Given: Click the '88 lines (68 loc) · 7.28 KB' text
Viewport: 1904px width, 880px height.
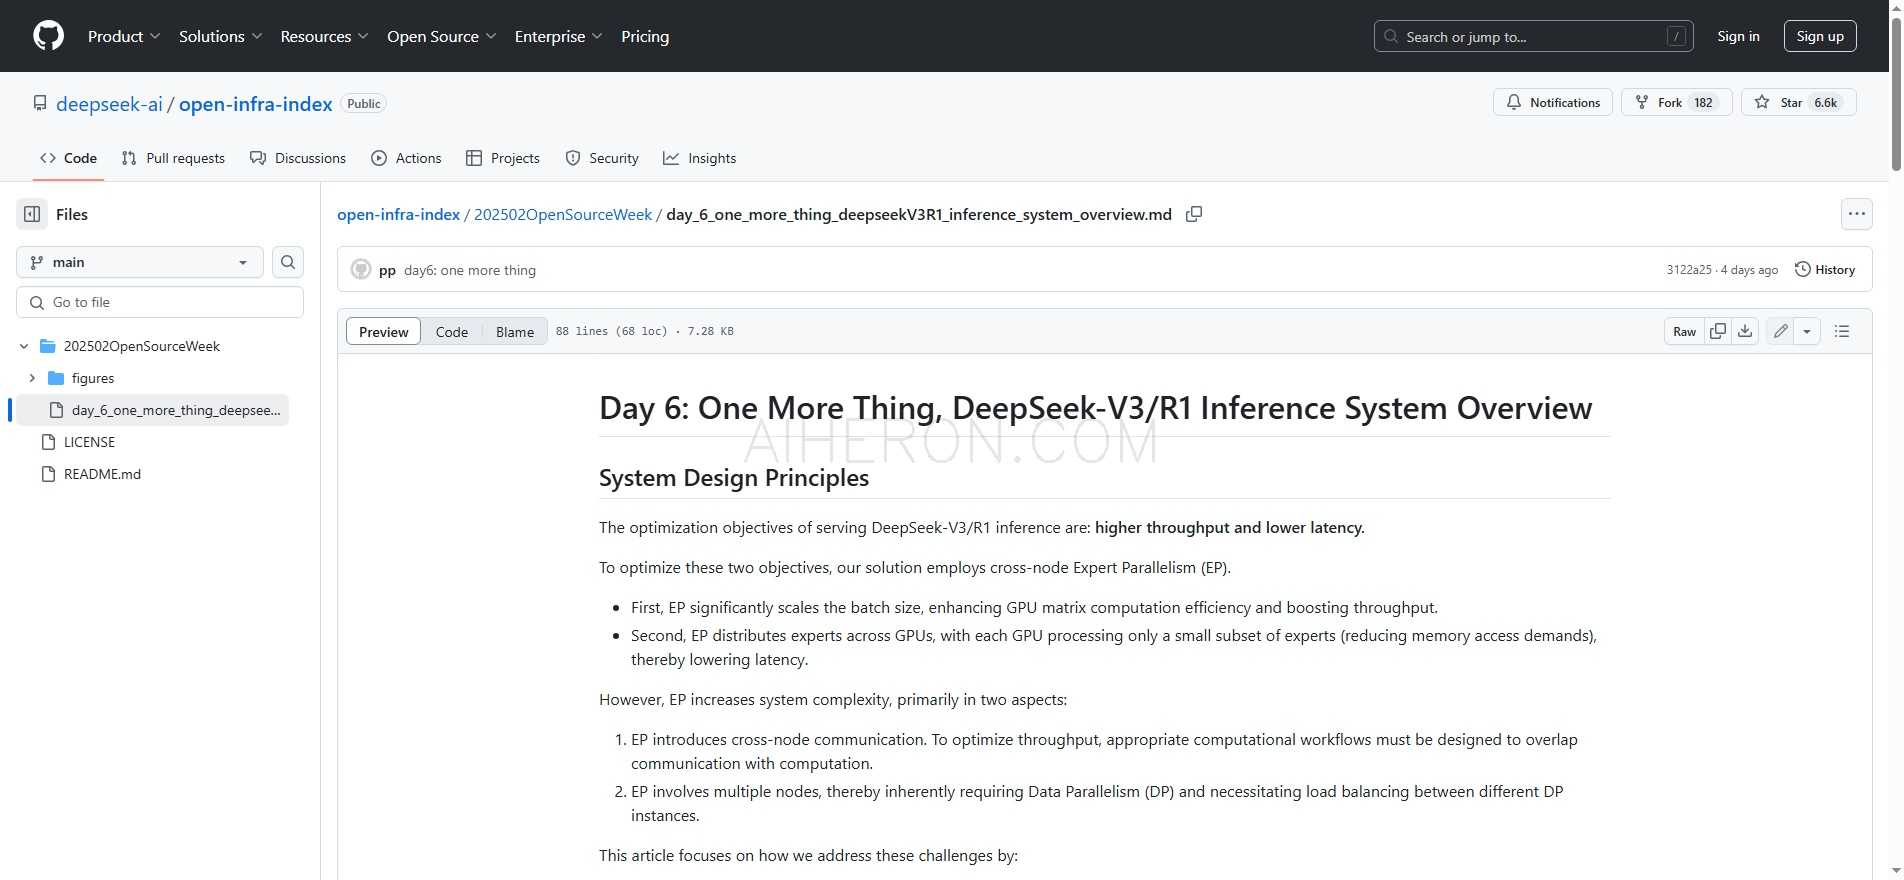Looking at the screenshot, I should [644, 331].
